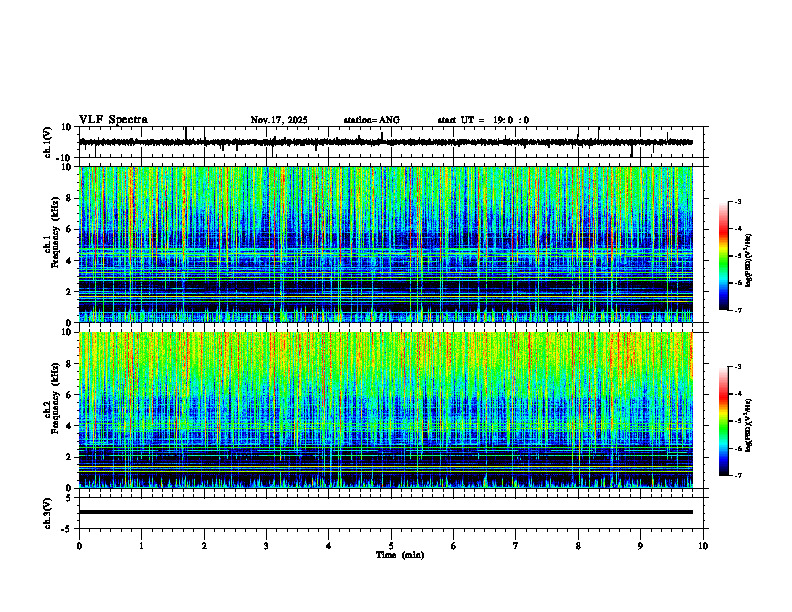Click the "2" kHz tick of ch.1 spectrogram
792x612 pixels.
[x=69, y=291]
